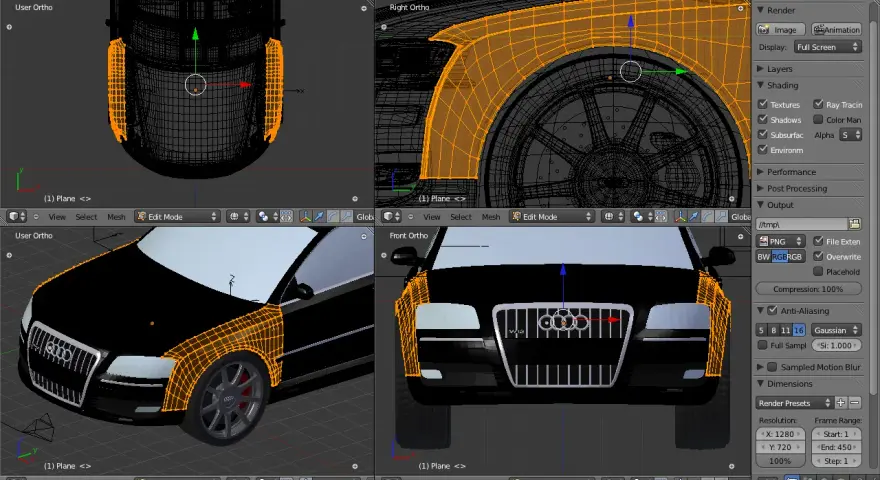Image resolution: width=880 pixels, height=480 pixels.
Task: Toggle Overwrite checkbox
Action: [818, 257]
